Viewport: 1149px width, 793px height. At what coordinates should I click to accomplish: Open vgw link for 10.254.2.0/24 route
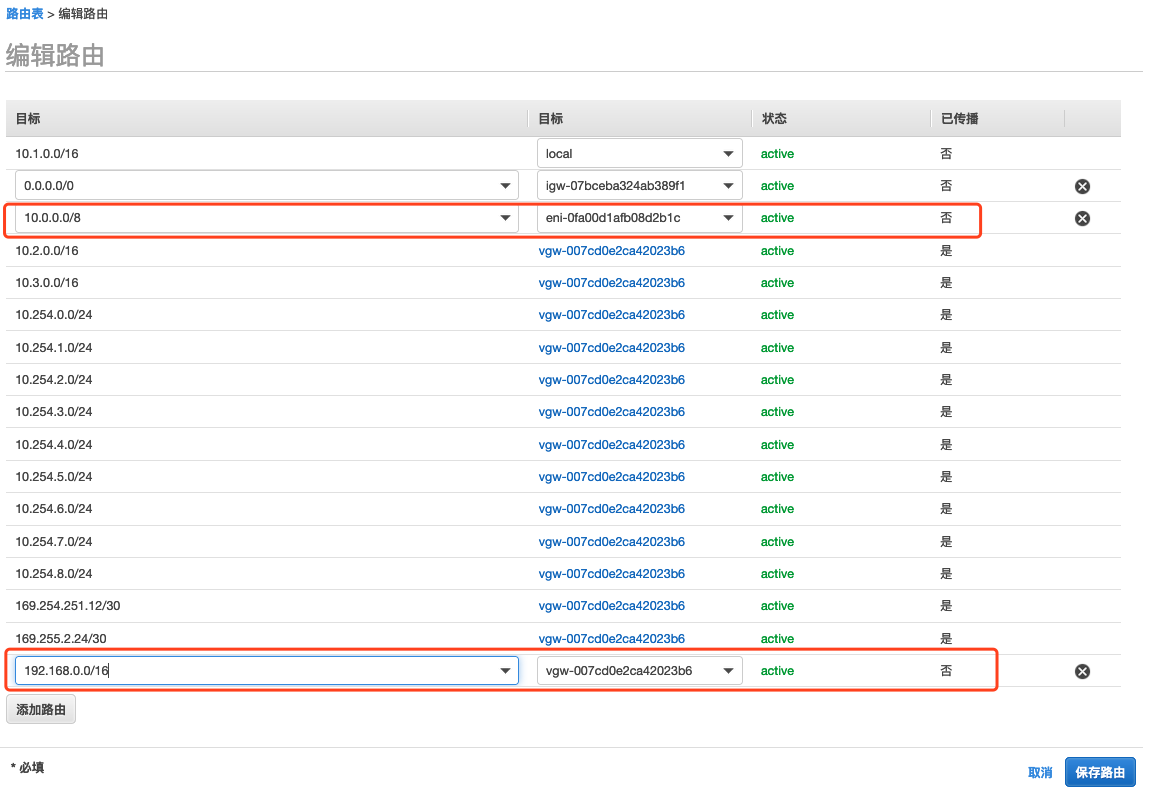click(x=611, y=380)
